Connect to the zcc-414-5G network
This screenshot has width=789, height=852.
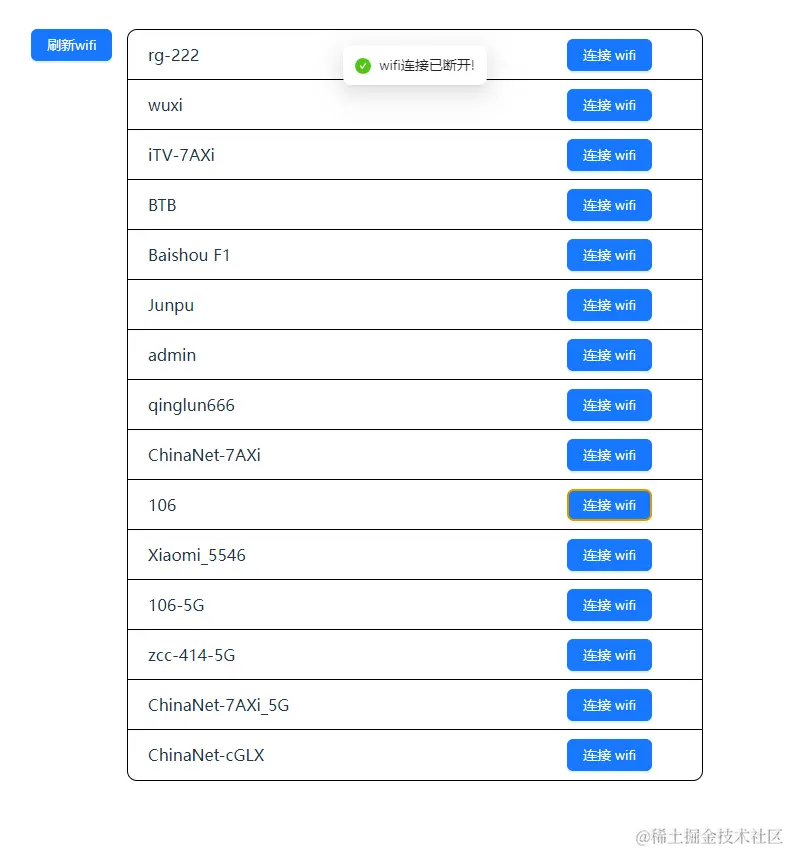click(x=609, y=655)
